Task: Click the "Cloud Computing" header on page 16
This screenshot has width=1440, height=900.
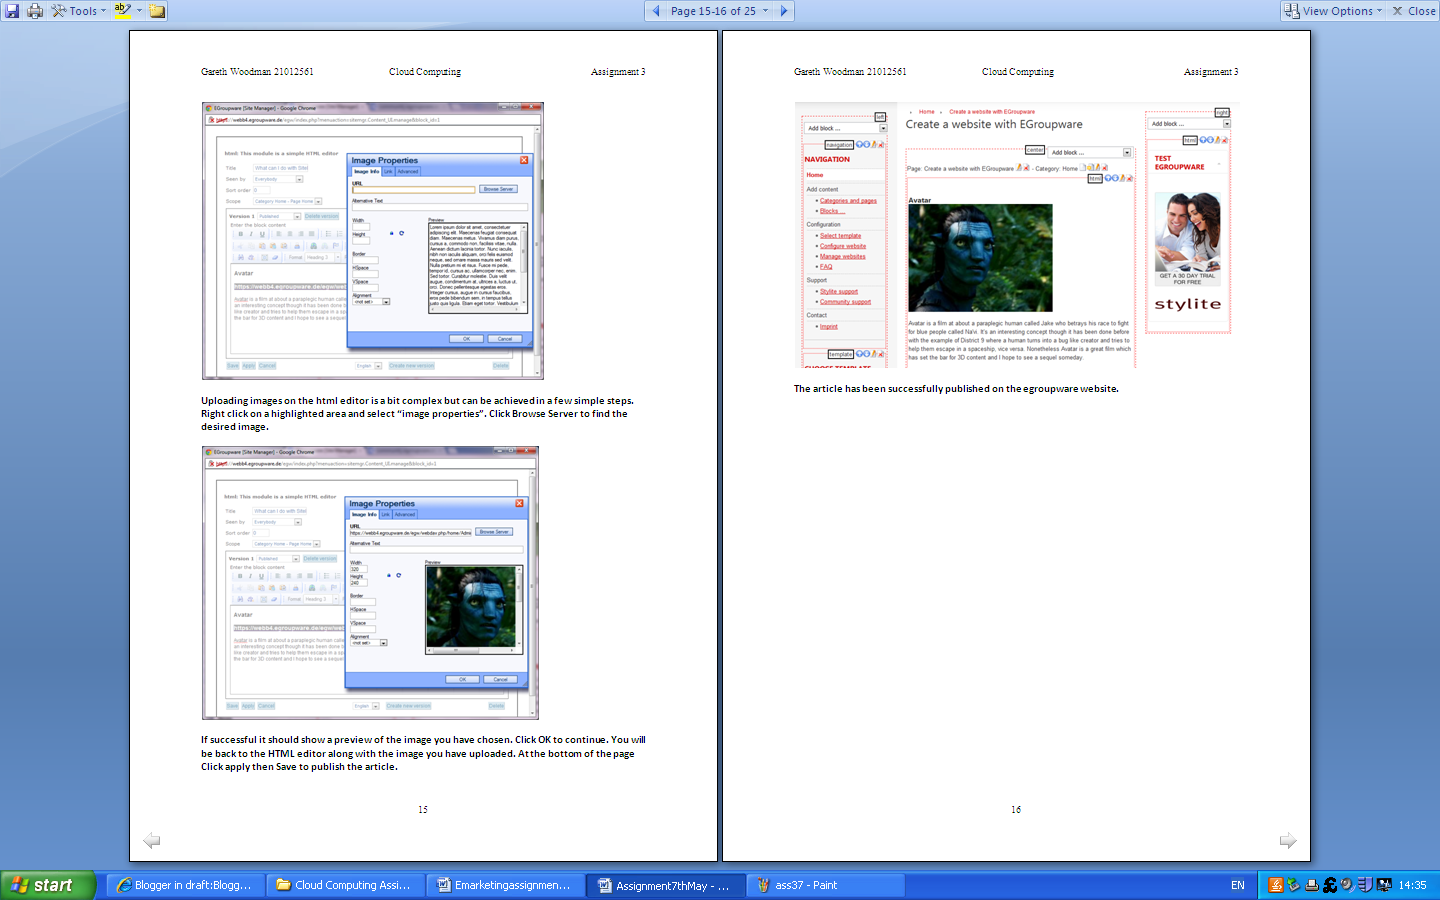Action: tap(1018, 72)
